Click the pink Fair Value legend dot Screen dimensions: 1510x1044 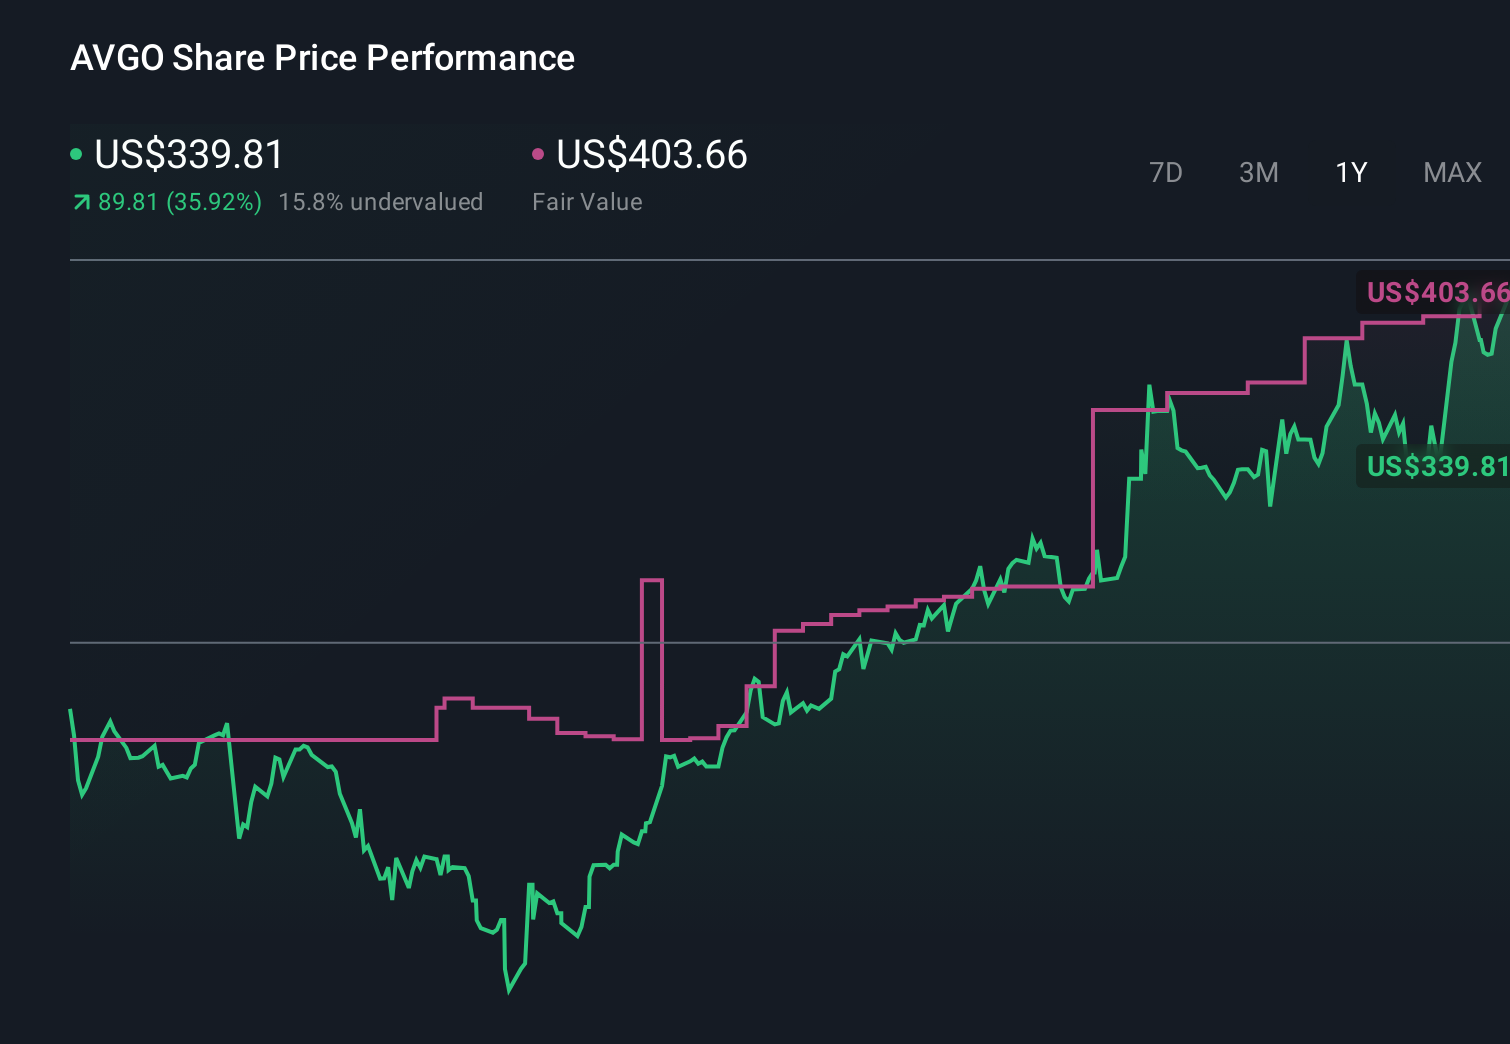[539, 154]
